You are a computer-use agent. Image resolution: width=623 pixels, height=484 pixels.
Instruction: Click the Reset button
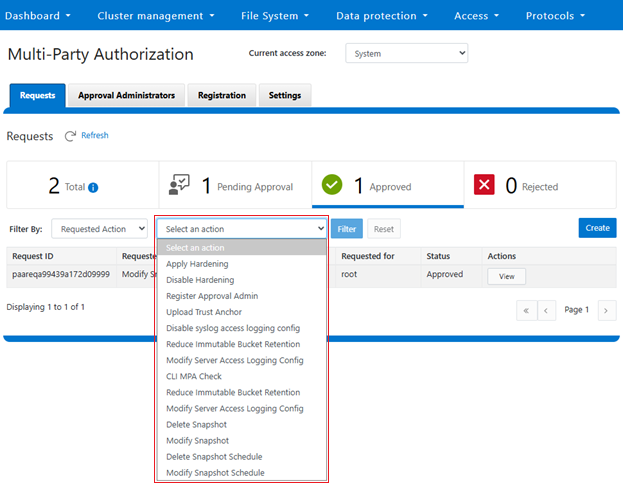point(384,229)
